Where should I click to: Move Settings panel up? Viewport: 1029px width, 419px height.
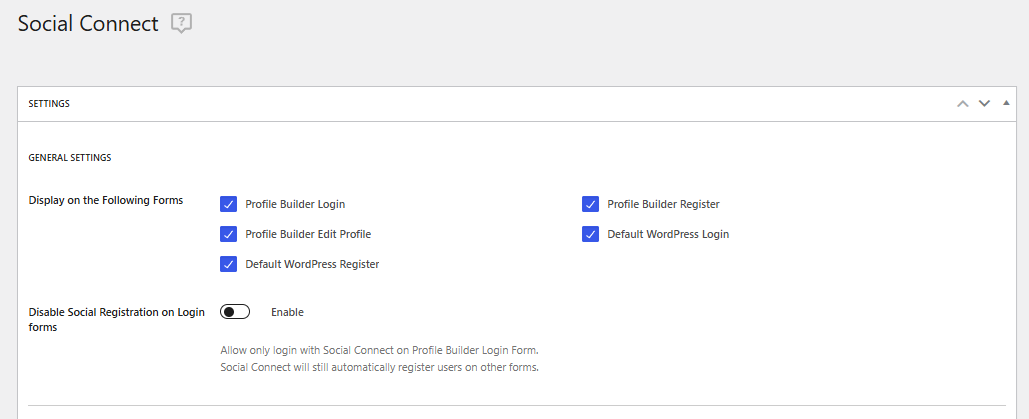963,104
